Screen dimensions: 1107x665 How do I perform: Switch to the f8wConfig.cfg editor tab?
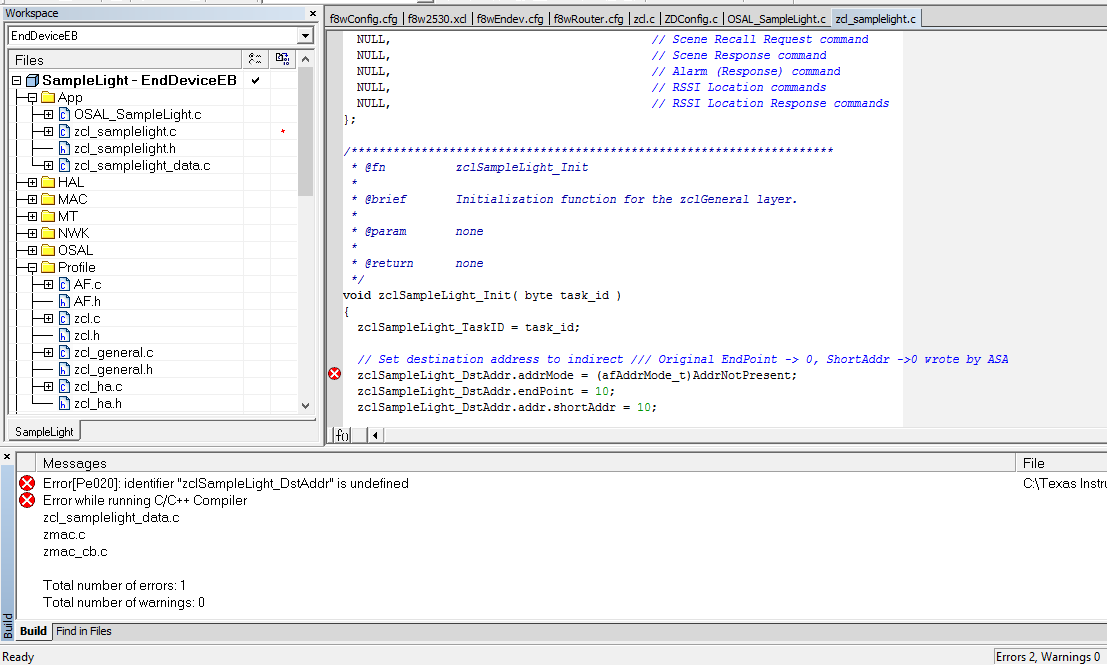point(364,19)
